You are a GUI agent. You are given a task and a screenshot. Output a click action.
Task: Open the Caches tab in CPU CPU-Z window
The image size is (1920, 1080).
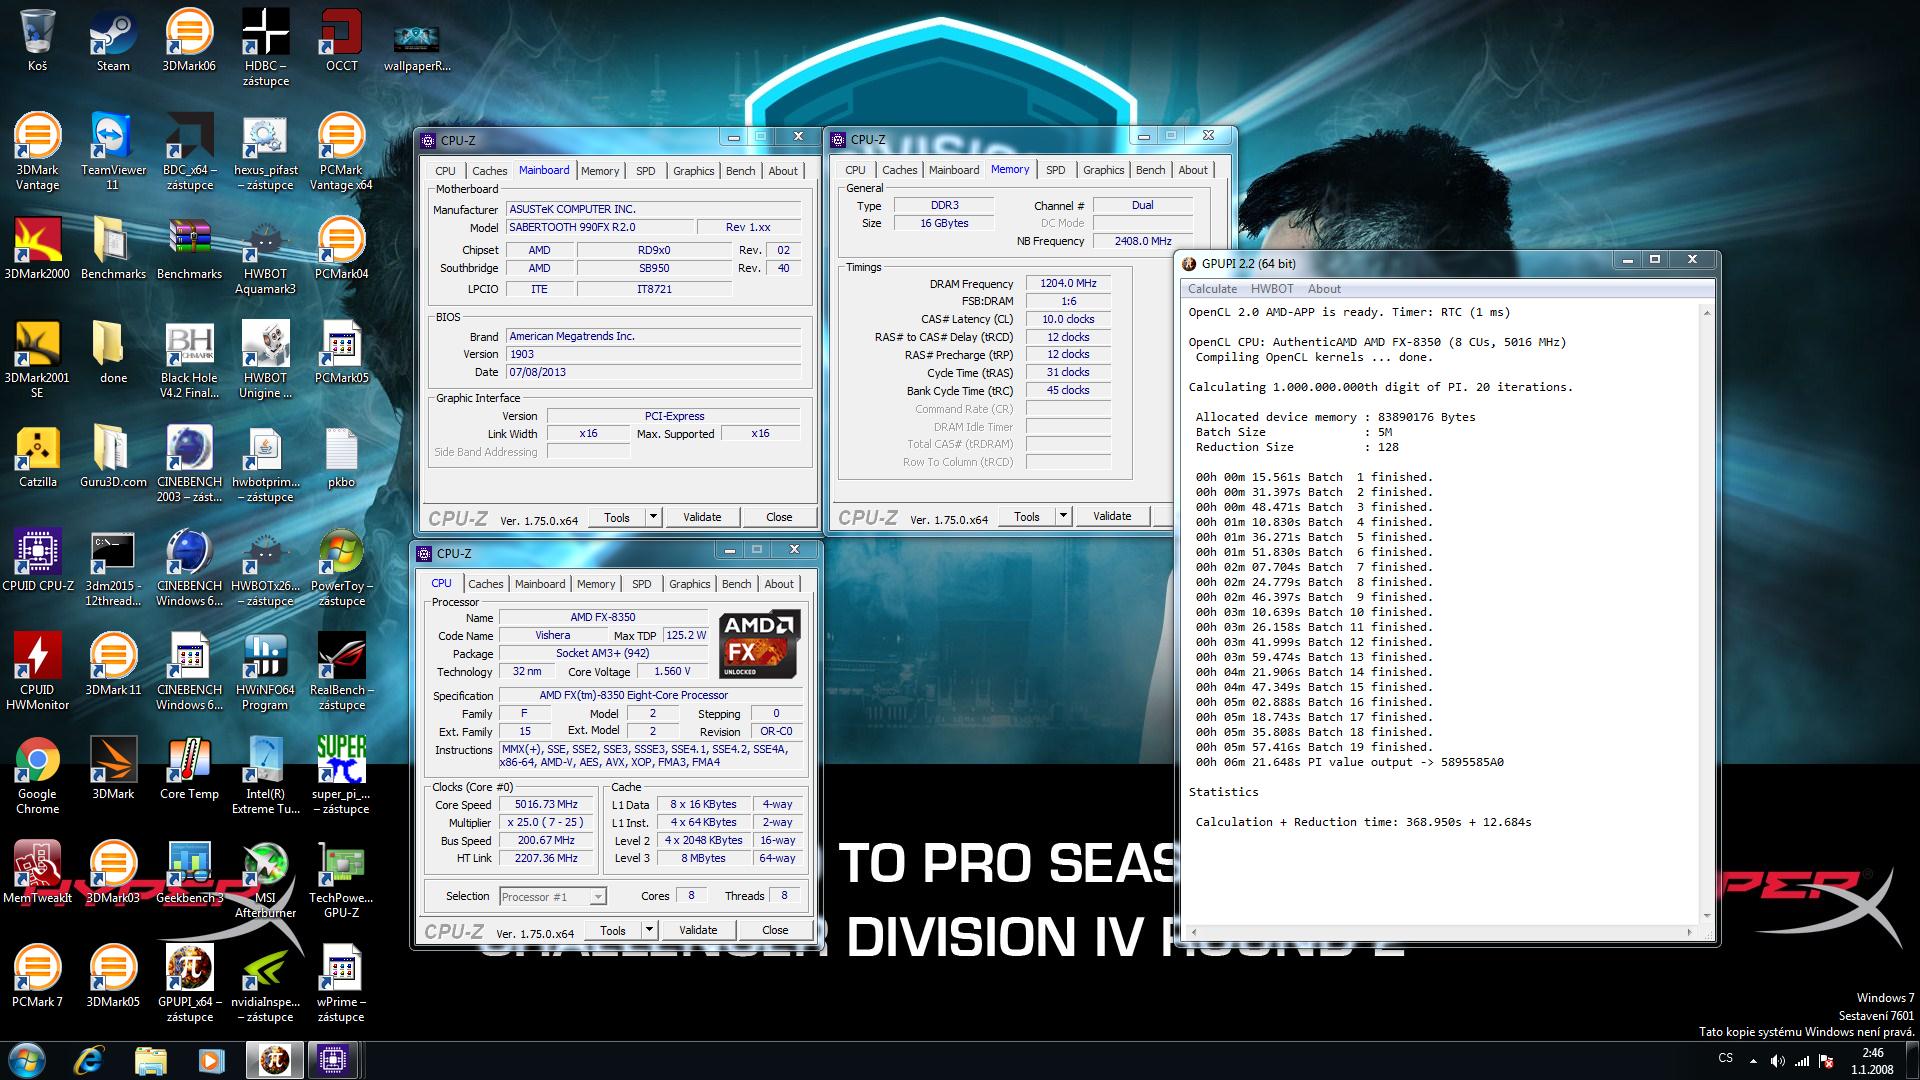[x=485, y=584]
